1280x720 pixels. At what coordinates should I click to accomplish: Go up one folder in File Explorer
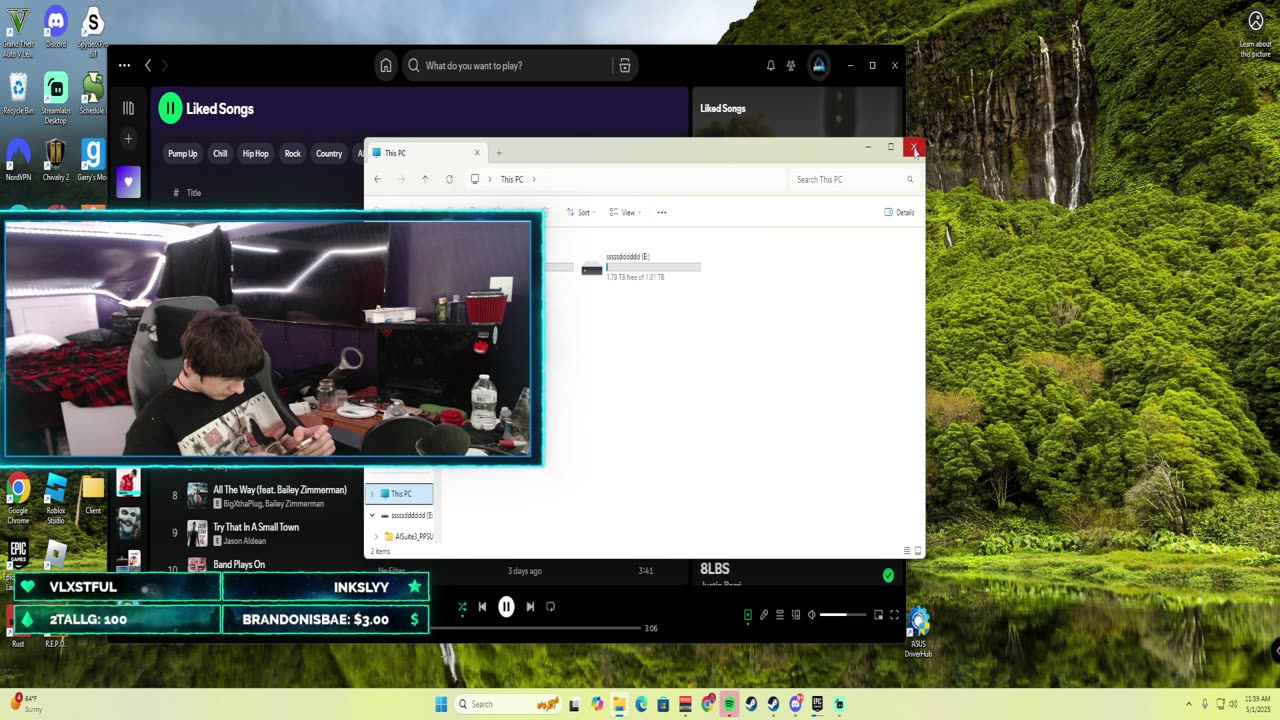[x=425, y=180]
